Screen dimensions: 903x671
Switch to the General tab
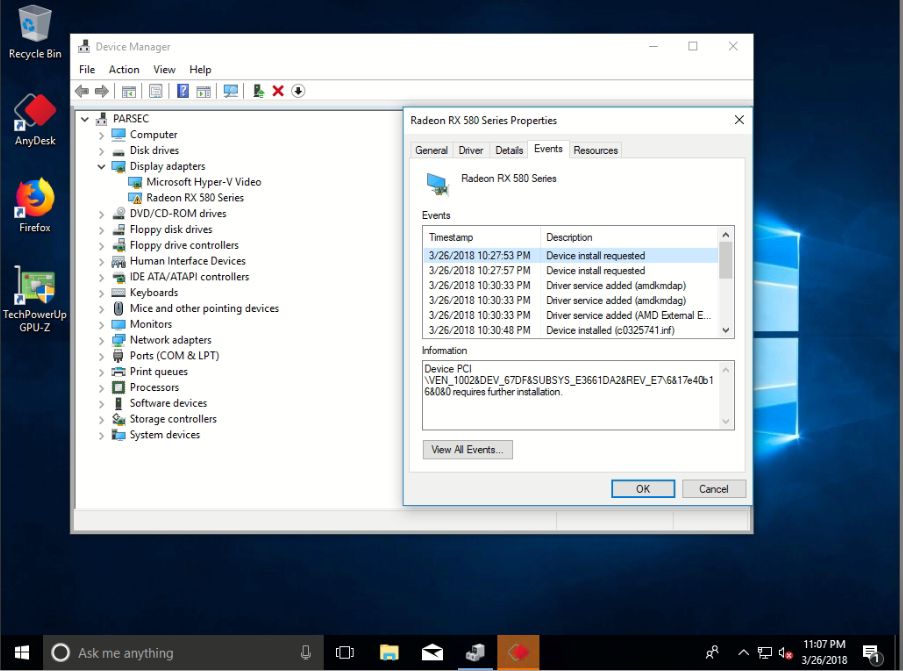tap(431, 150)
